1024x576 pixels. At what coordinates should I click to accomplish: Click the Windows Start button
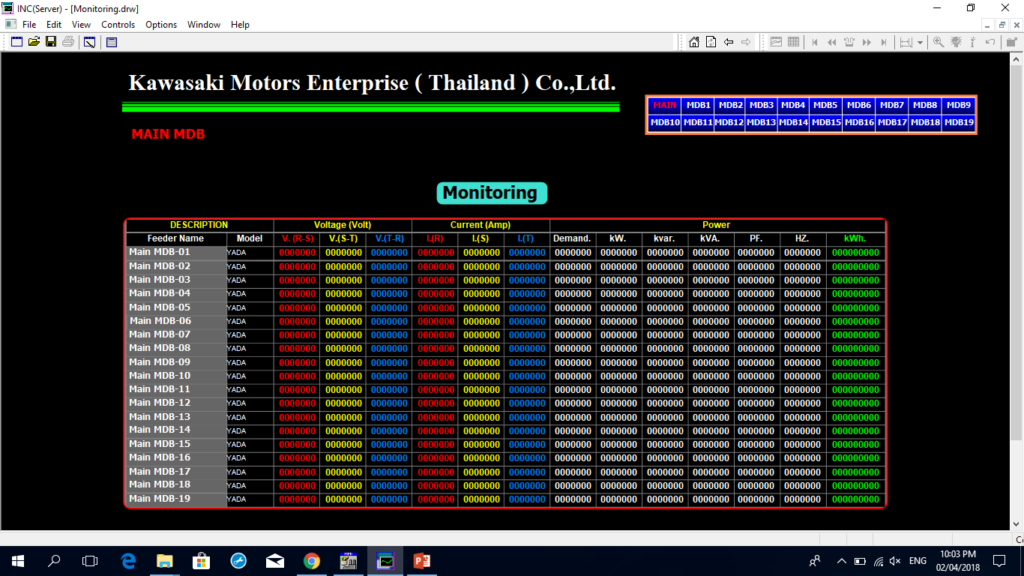coord(18,561)
